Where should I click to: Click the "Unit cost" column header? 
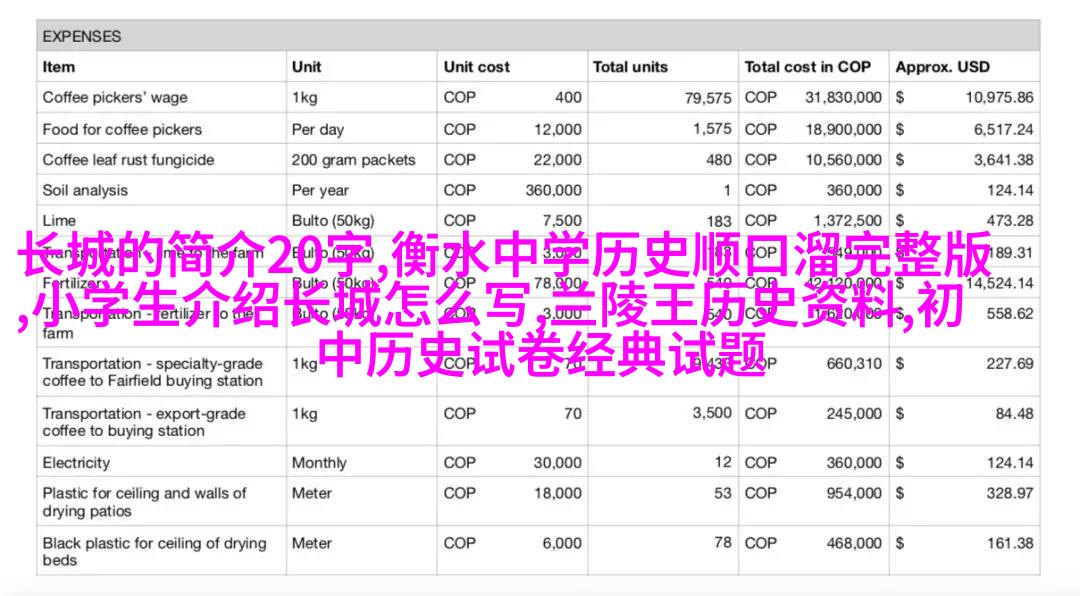(x=477, y=67)
